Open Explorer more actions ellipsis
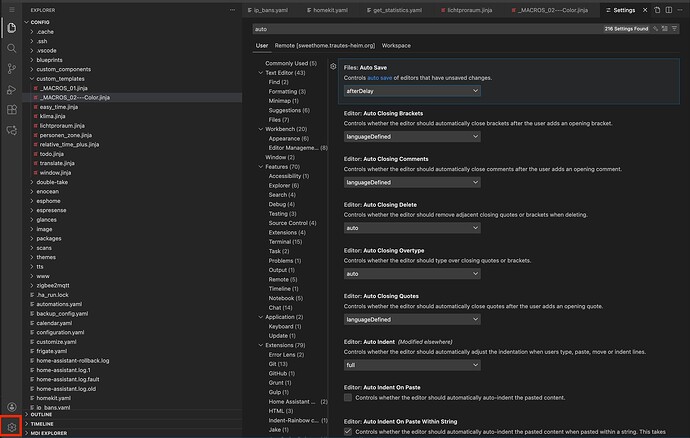Viewport: 690px width, 438px height. pyautogui.click(x=232, y=10)
